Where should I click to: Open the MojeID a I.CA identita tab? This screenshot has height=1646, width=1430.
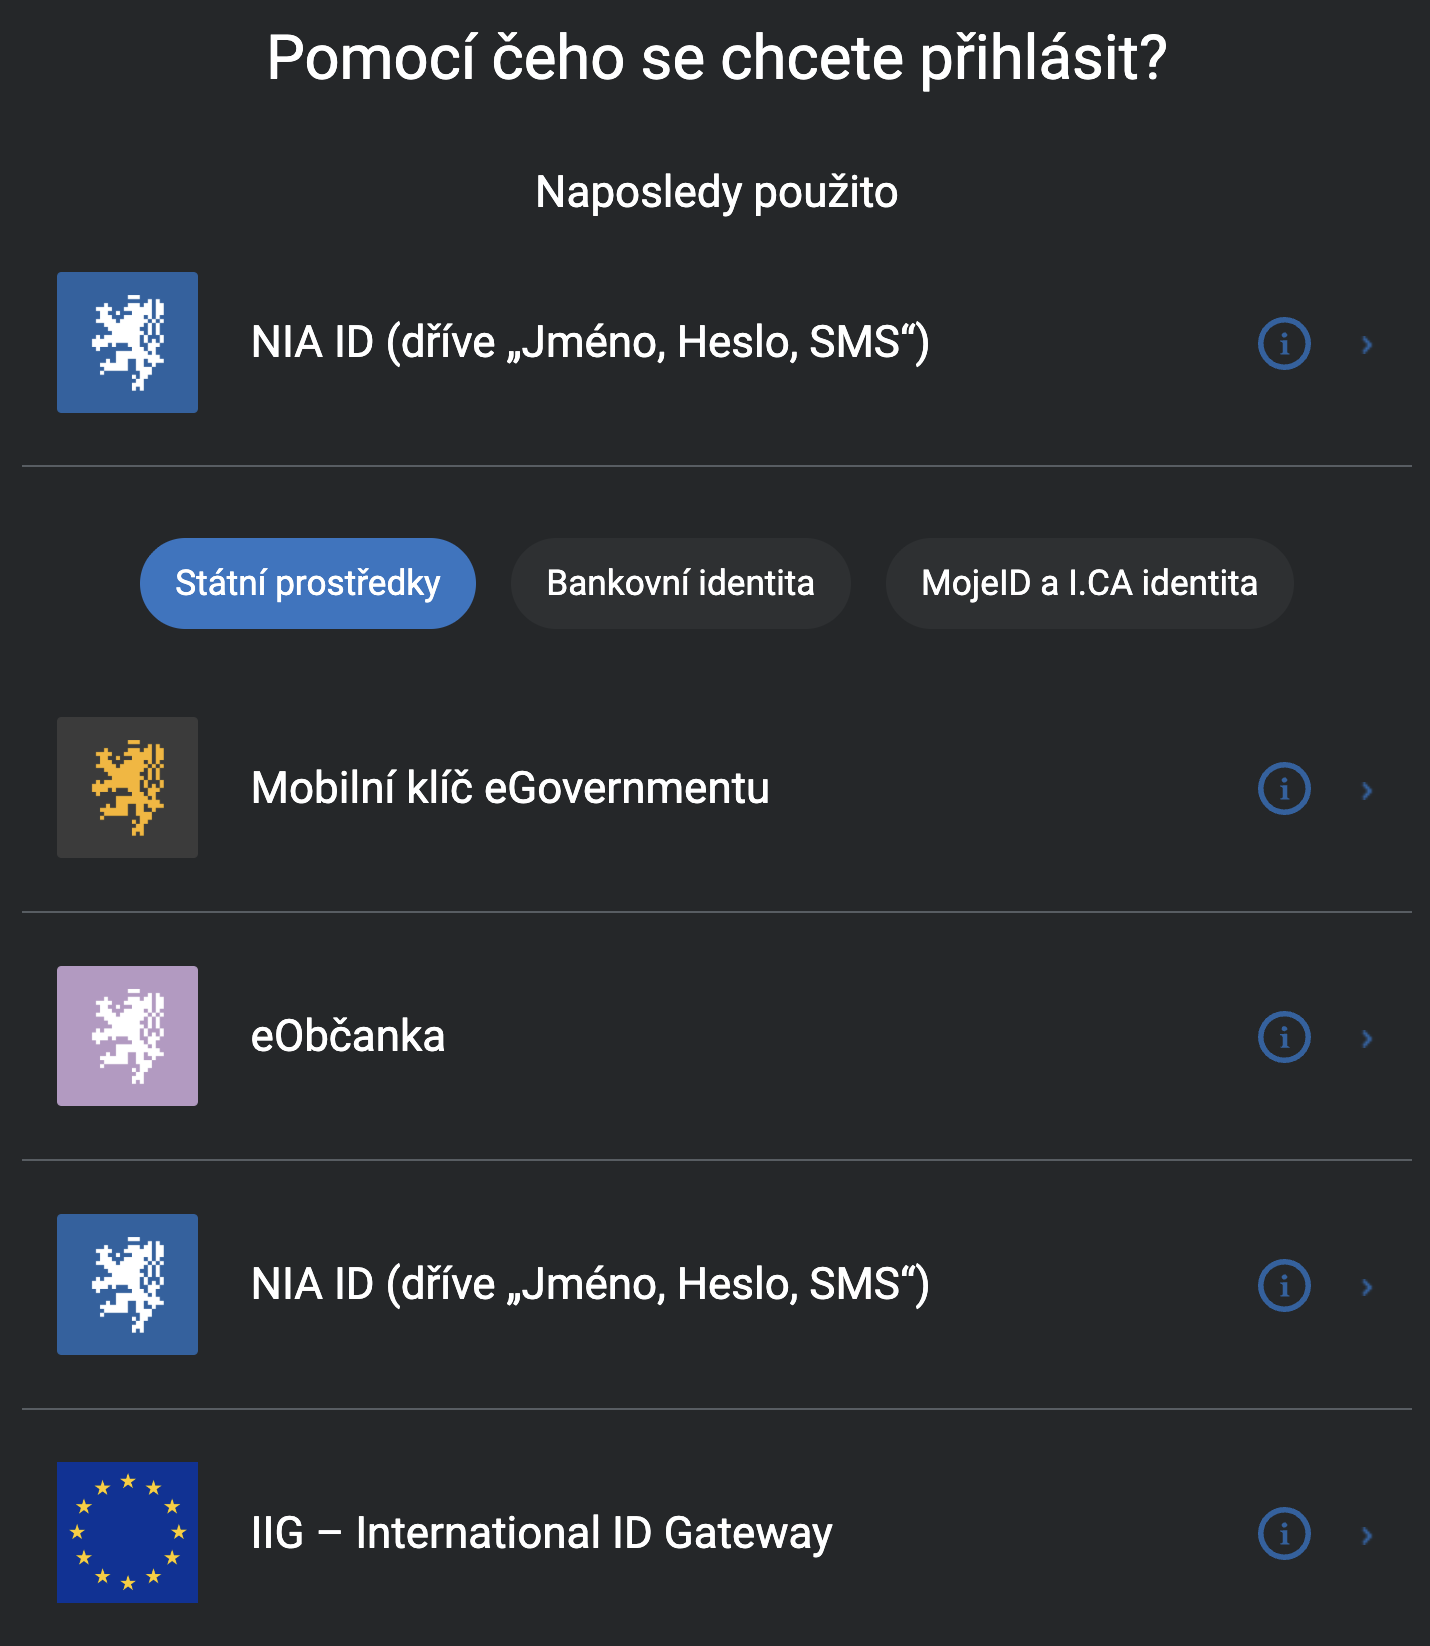coord(1089,584)
